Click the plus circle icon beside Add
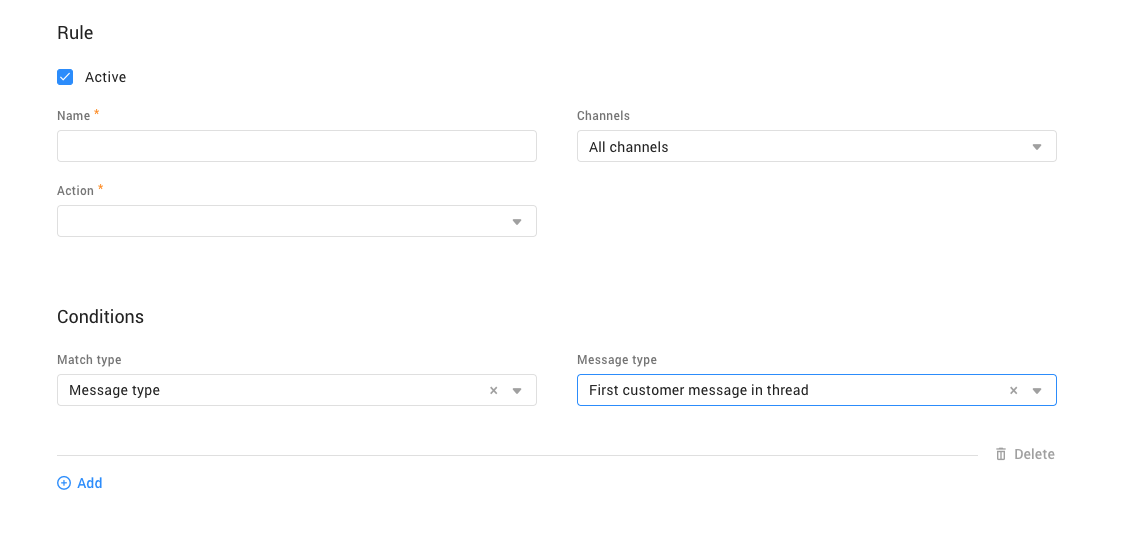This screenshot has width=1126, height=542. point(64,483)
